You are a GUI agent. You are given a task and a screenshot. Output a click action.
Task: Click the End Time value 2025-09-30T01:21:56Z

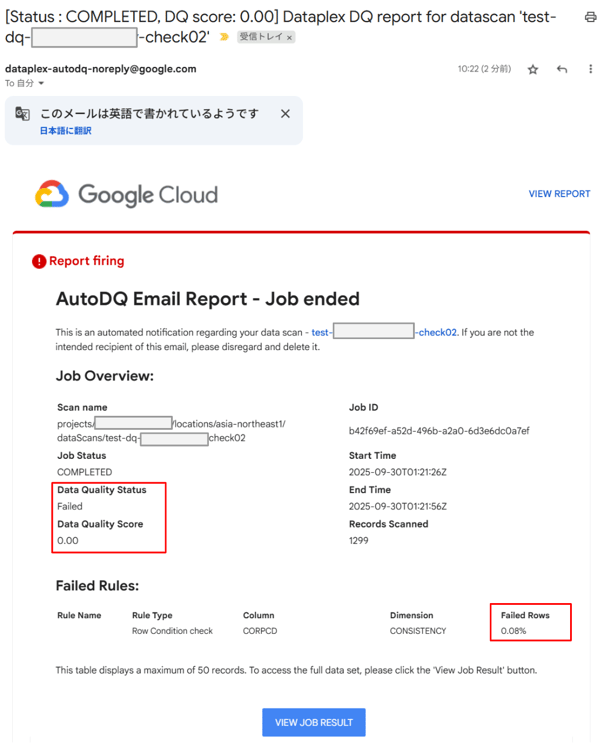click(x=397, y=506)
